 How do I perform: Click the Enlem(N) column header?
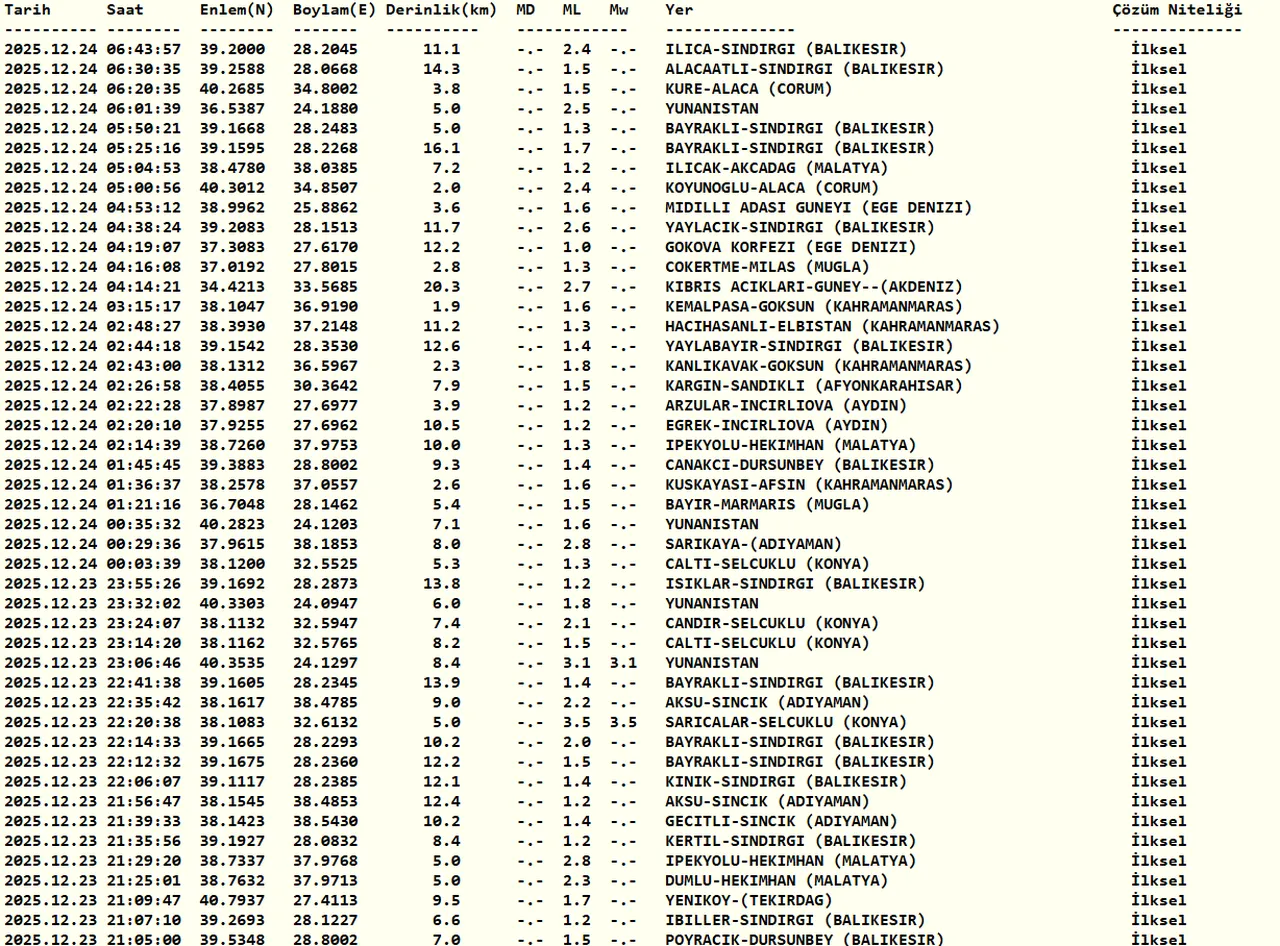coord(236,10)
